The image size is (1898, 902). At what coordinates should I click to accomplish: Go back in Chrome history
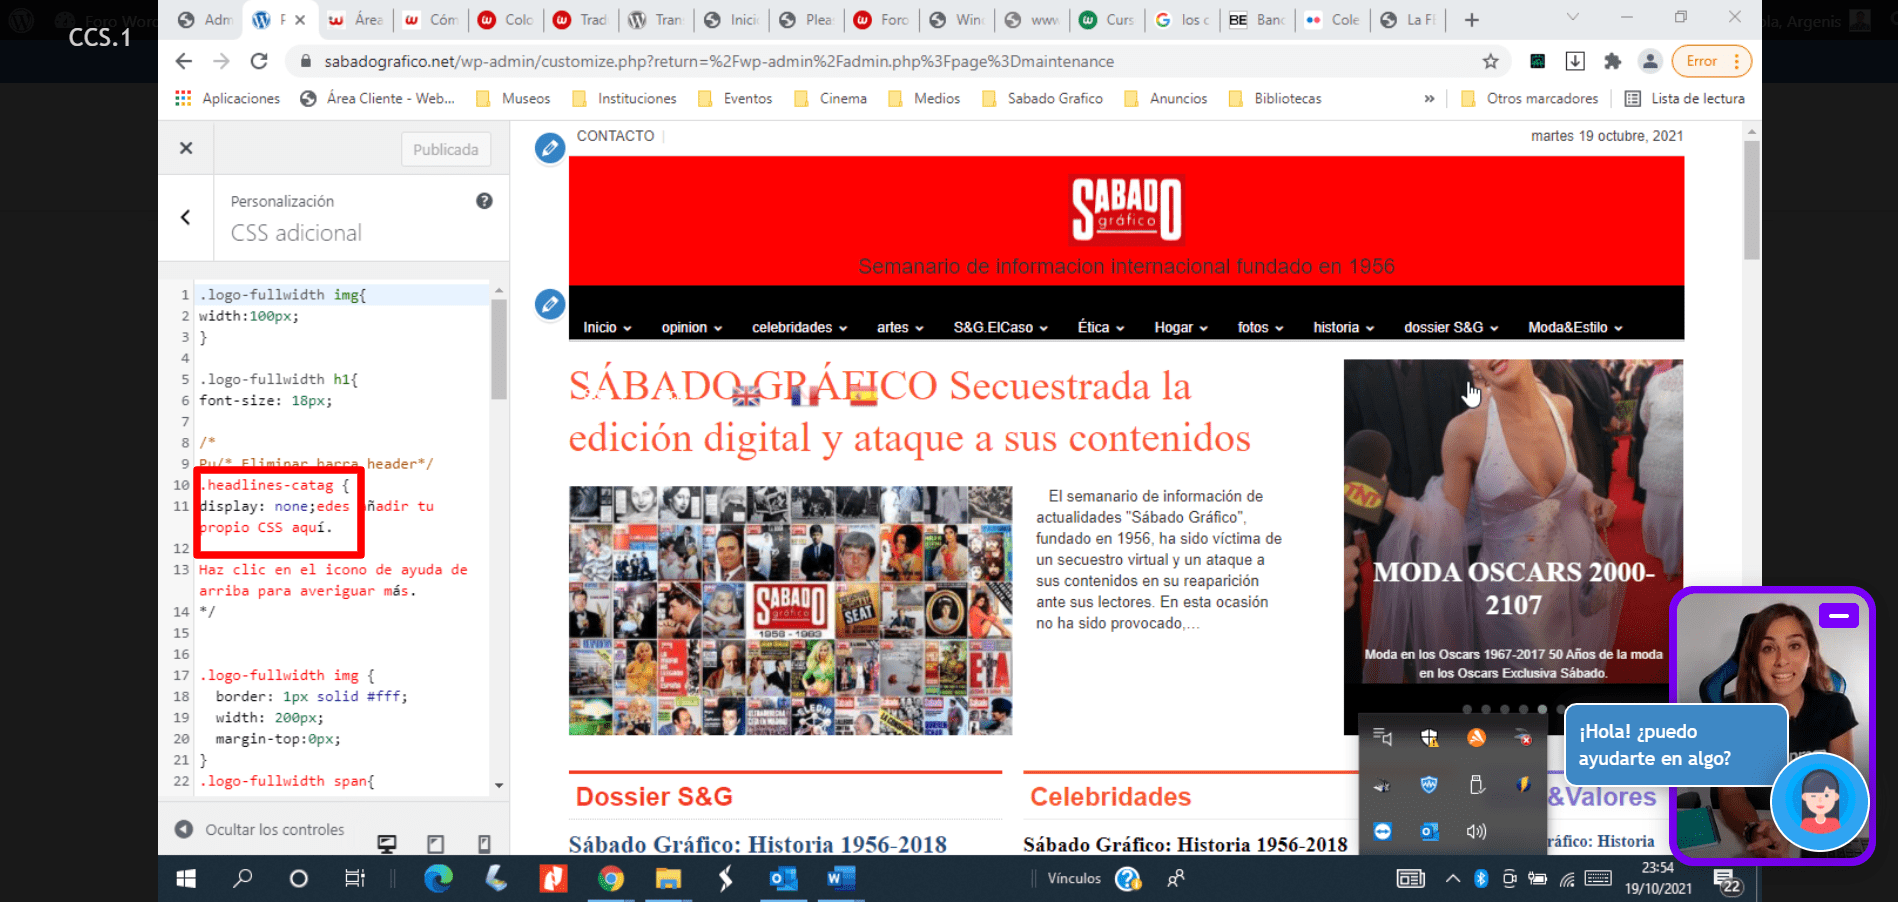point(184,61)
